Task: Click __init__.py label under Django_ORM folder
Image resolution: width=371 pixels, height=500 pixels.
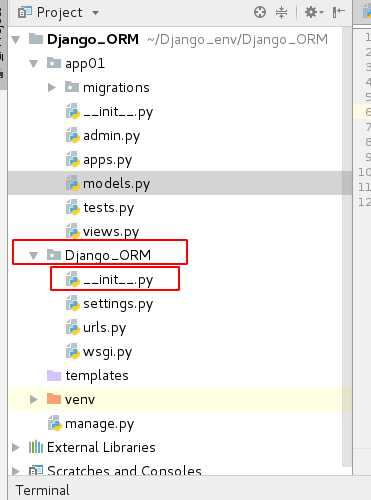Action: coord(118,280)
